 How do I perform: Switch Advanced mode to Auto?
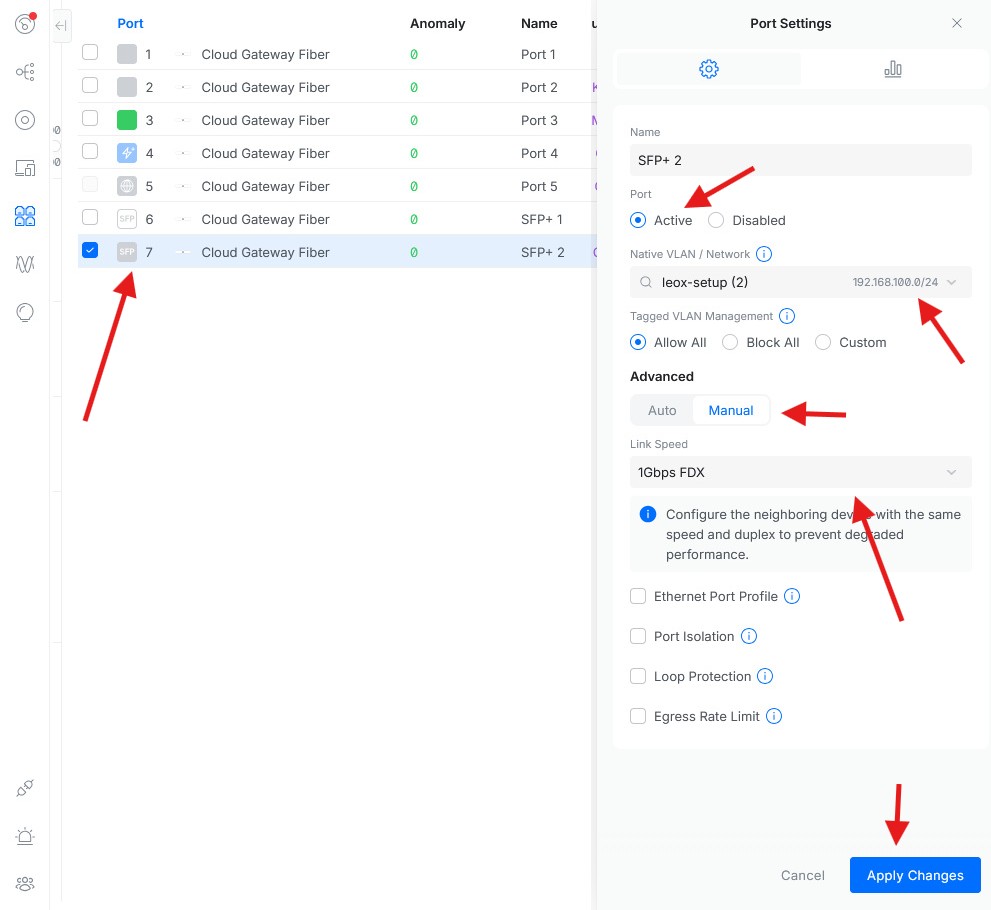pyautogui.click(x=662, y=410)
